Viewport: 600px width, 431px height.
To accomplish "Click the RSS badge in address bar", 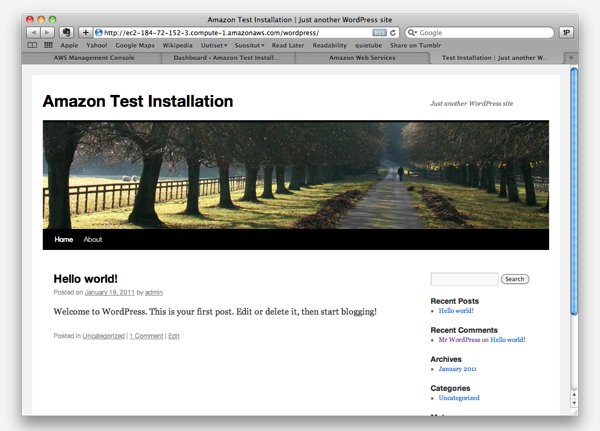I will pyautogui.click(x=380, y=32).
